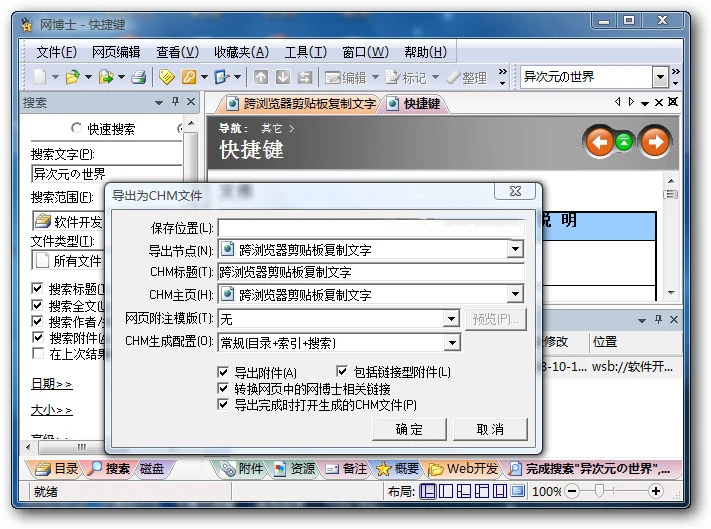This screenshot has height=529, width=711.
Task: Open the CHM主页 dropdown
Action: 516,294
